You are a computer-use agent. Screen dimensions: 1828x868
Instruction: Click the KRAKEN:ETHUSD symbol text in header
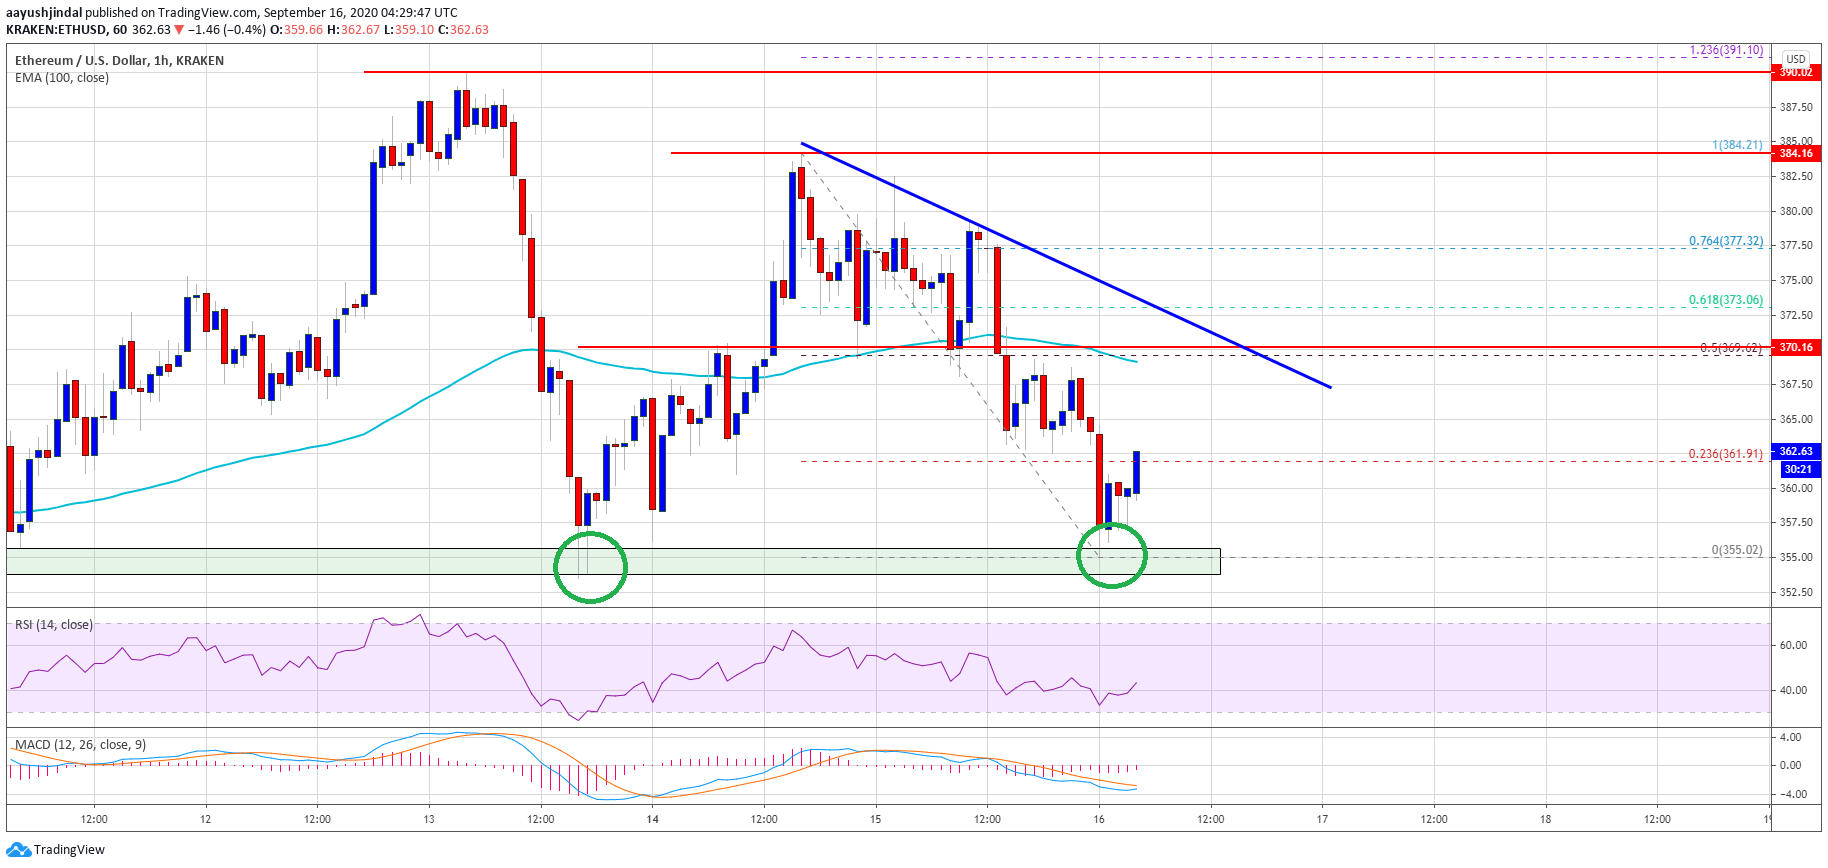56,30
